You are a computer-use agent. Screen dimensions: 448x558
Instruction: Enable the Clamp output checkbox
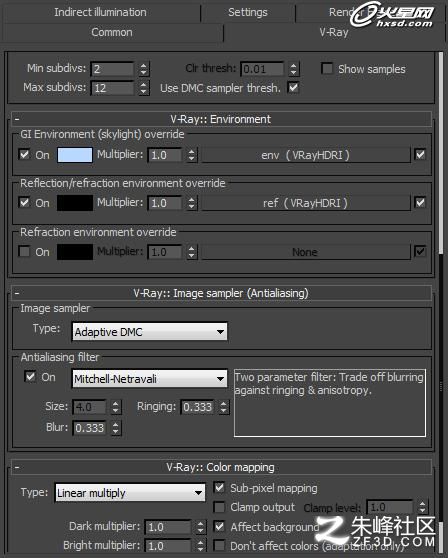[x=219, y=507]
